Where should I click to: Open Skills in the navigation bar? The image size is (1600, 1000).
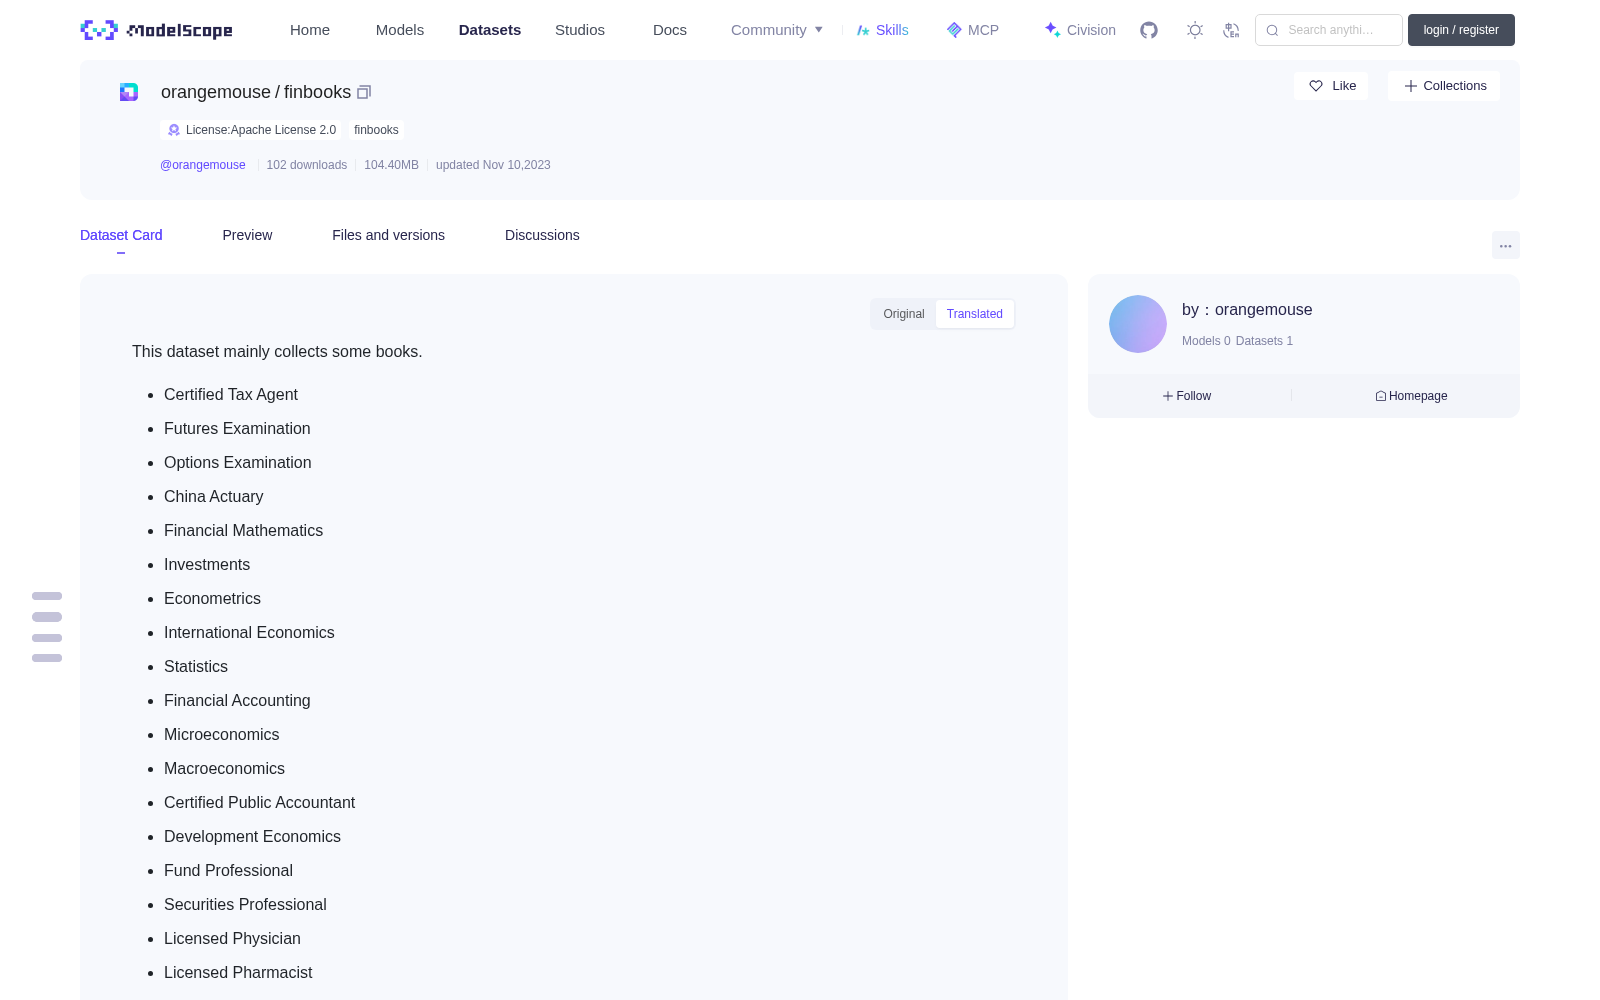click(882, 30)
